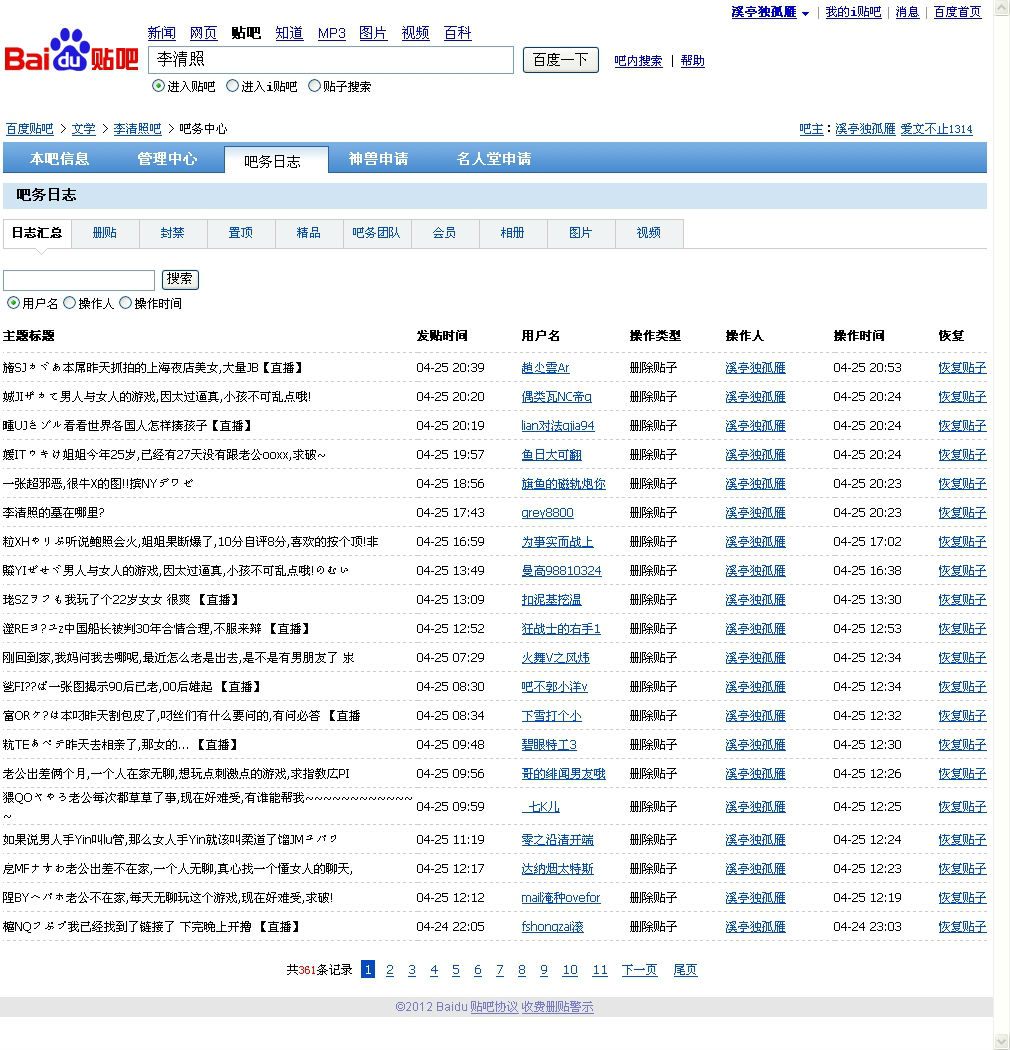Open 我的i贴吧 link

[x=853, y=12]
